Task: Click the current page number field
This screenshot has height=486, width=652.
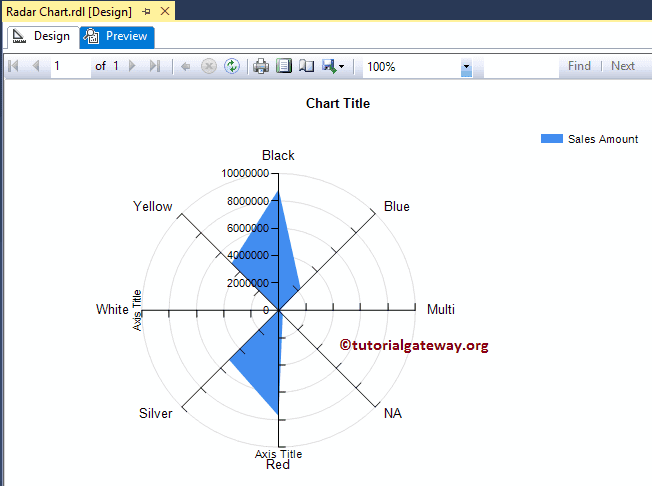Action: tap(71, 66)
